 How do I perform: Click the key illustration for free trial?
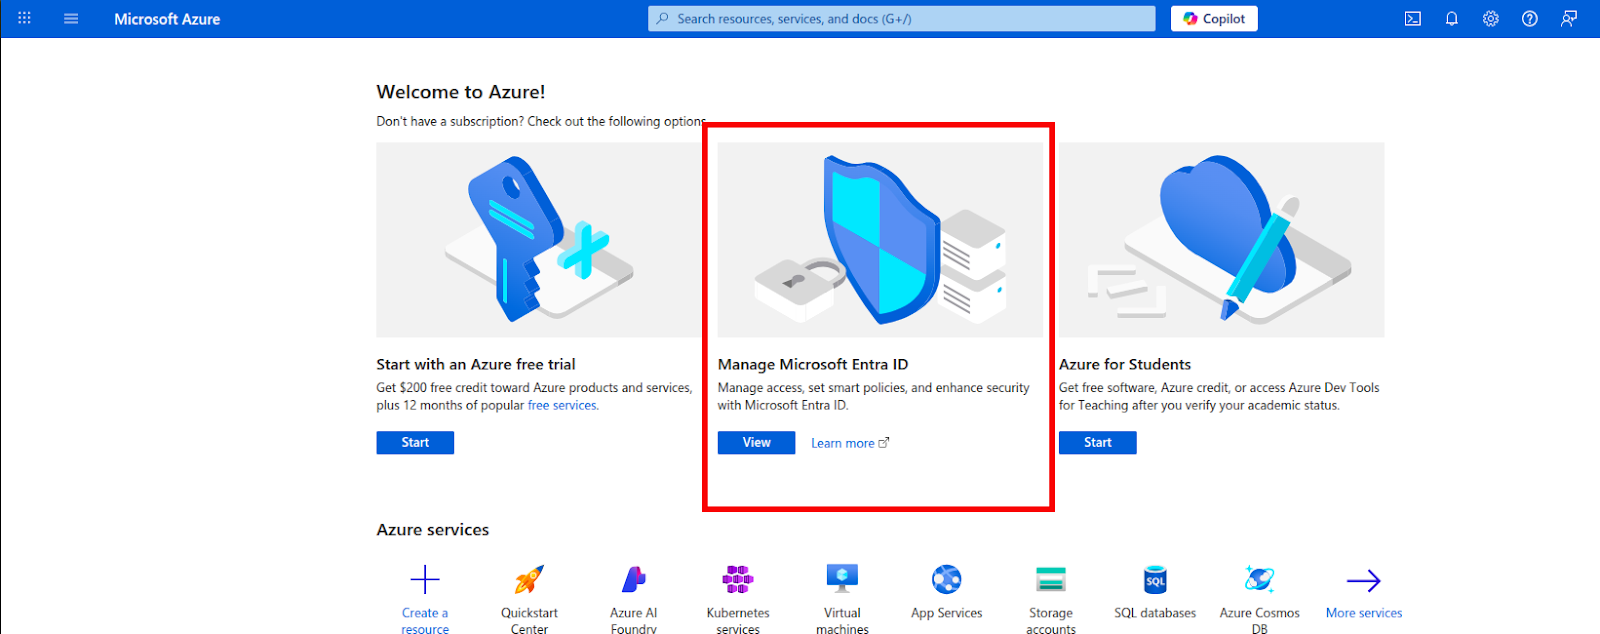pos(539,240)
